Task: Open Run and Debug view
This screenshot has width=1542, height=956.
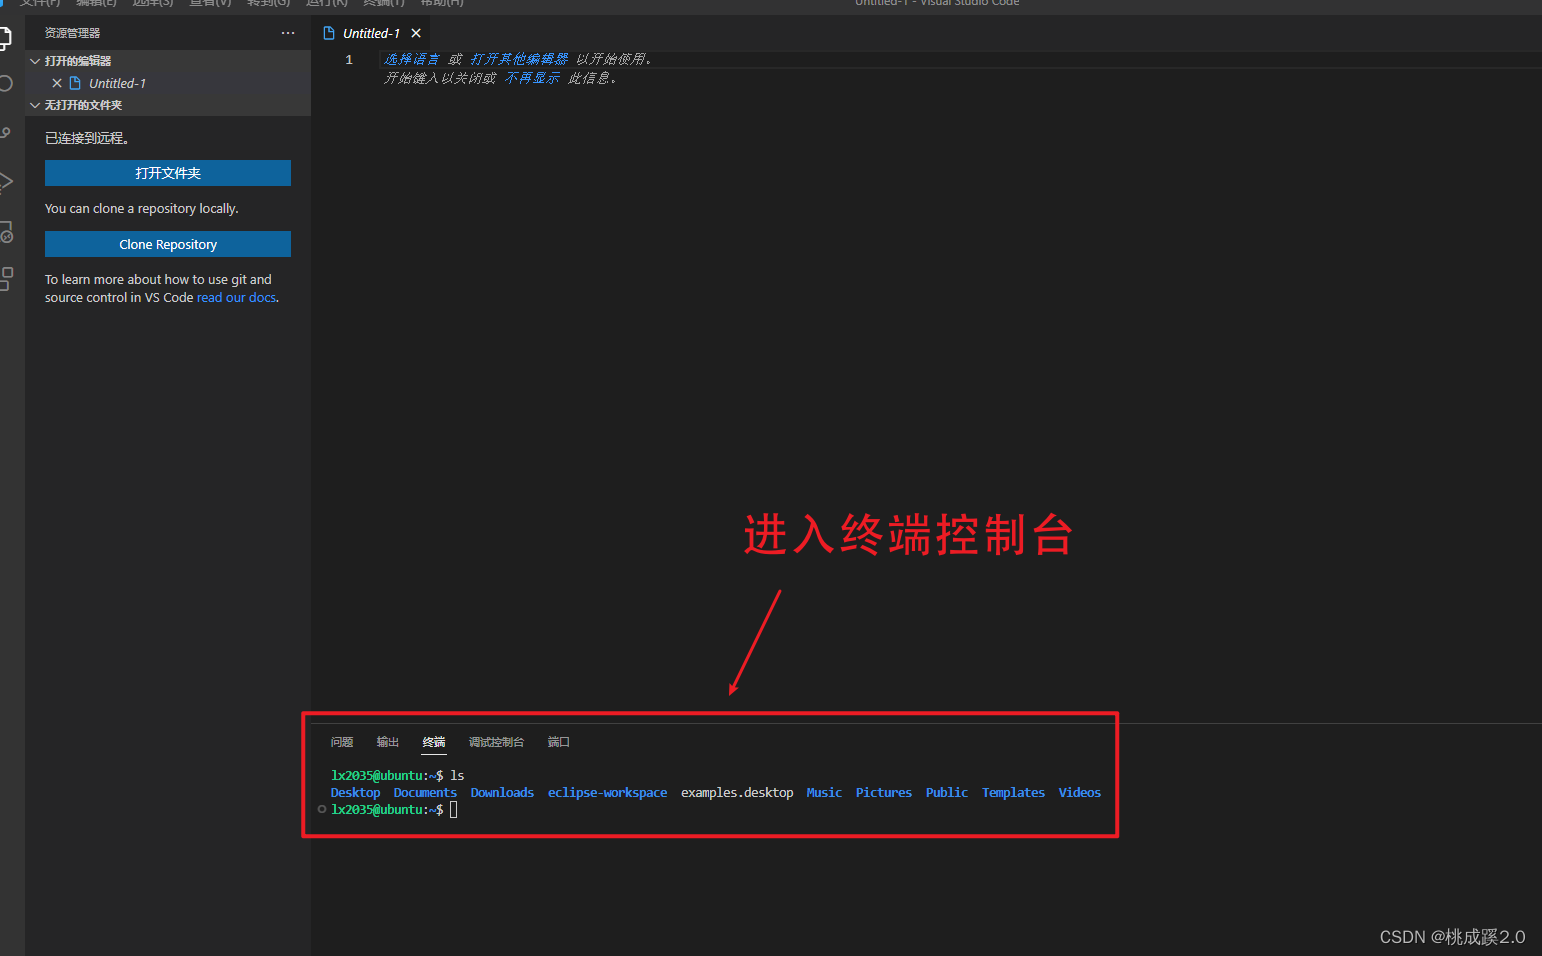Action: (5, 181)
